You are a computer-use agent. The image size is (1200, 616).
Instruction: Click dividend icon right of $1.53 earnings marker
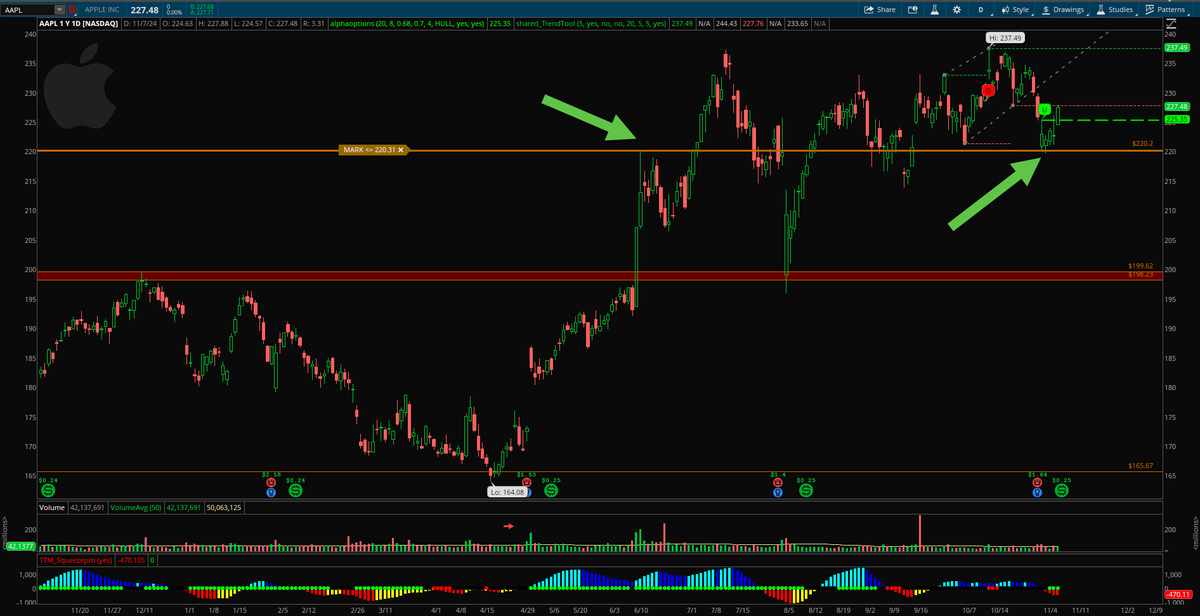(x=550, y=491)
